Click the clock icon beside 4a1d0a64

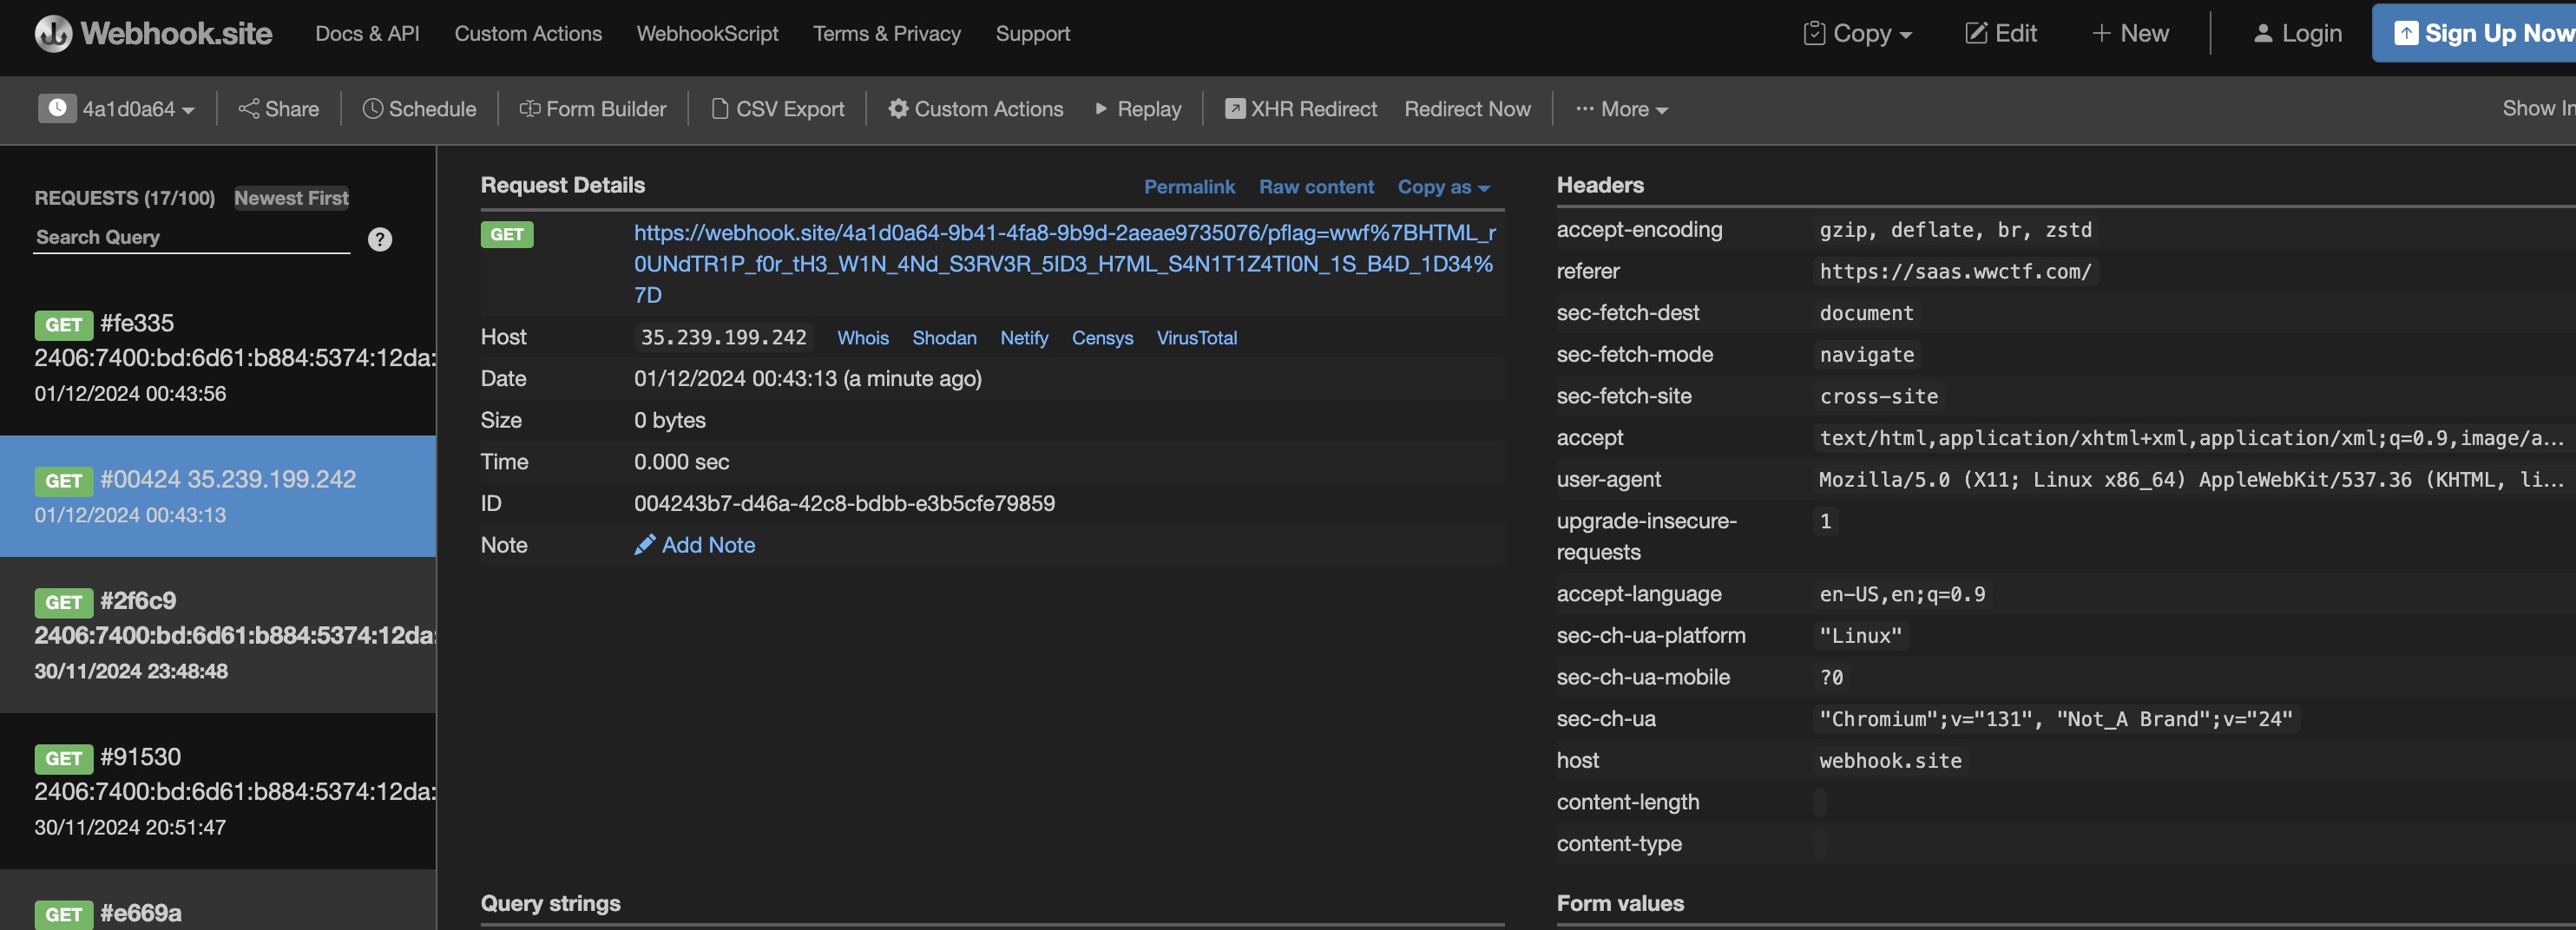click(x=57, y=108)
